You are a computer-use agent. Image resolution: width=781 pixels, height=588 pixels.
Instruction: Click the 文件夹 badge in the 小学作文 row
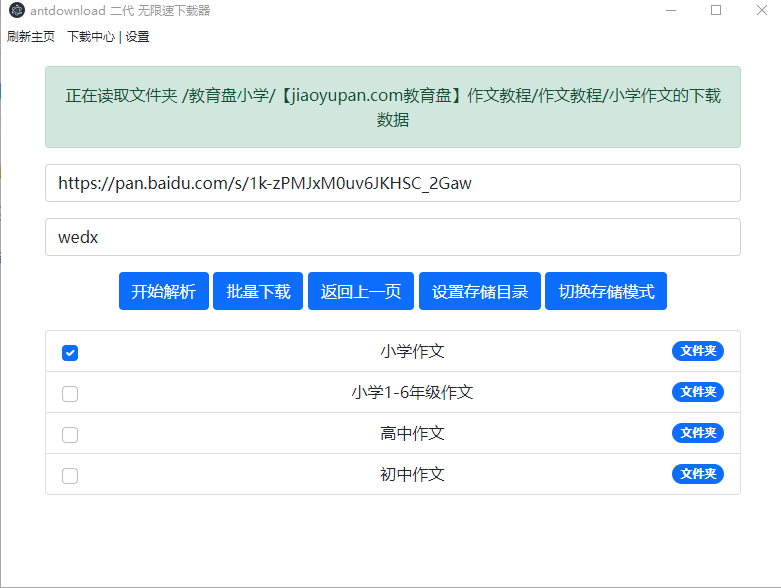[698, 351]
